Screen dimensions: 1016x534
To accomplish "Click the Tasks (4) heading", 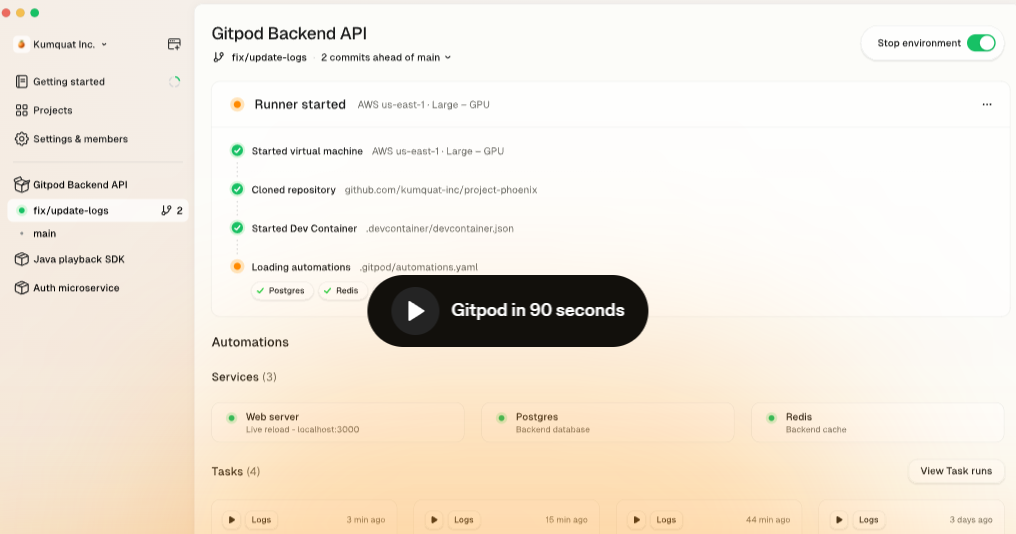I will tap(235, 472).
